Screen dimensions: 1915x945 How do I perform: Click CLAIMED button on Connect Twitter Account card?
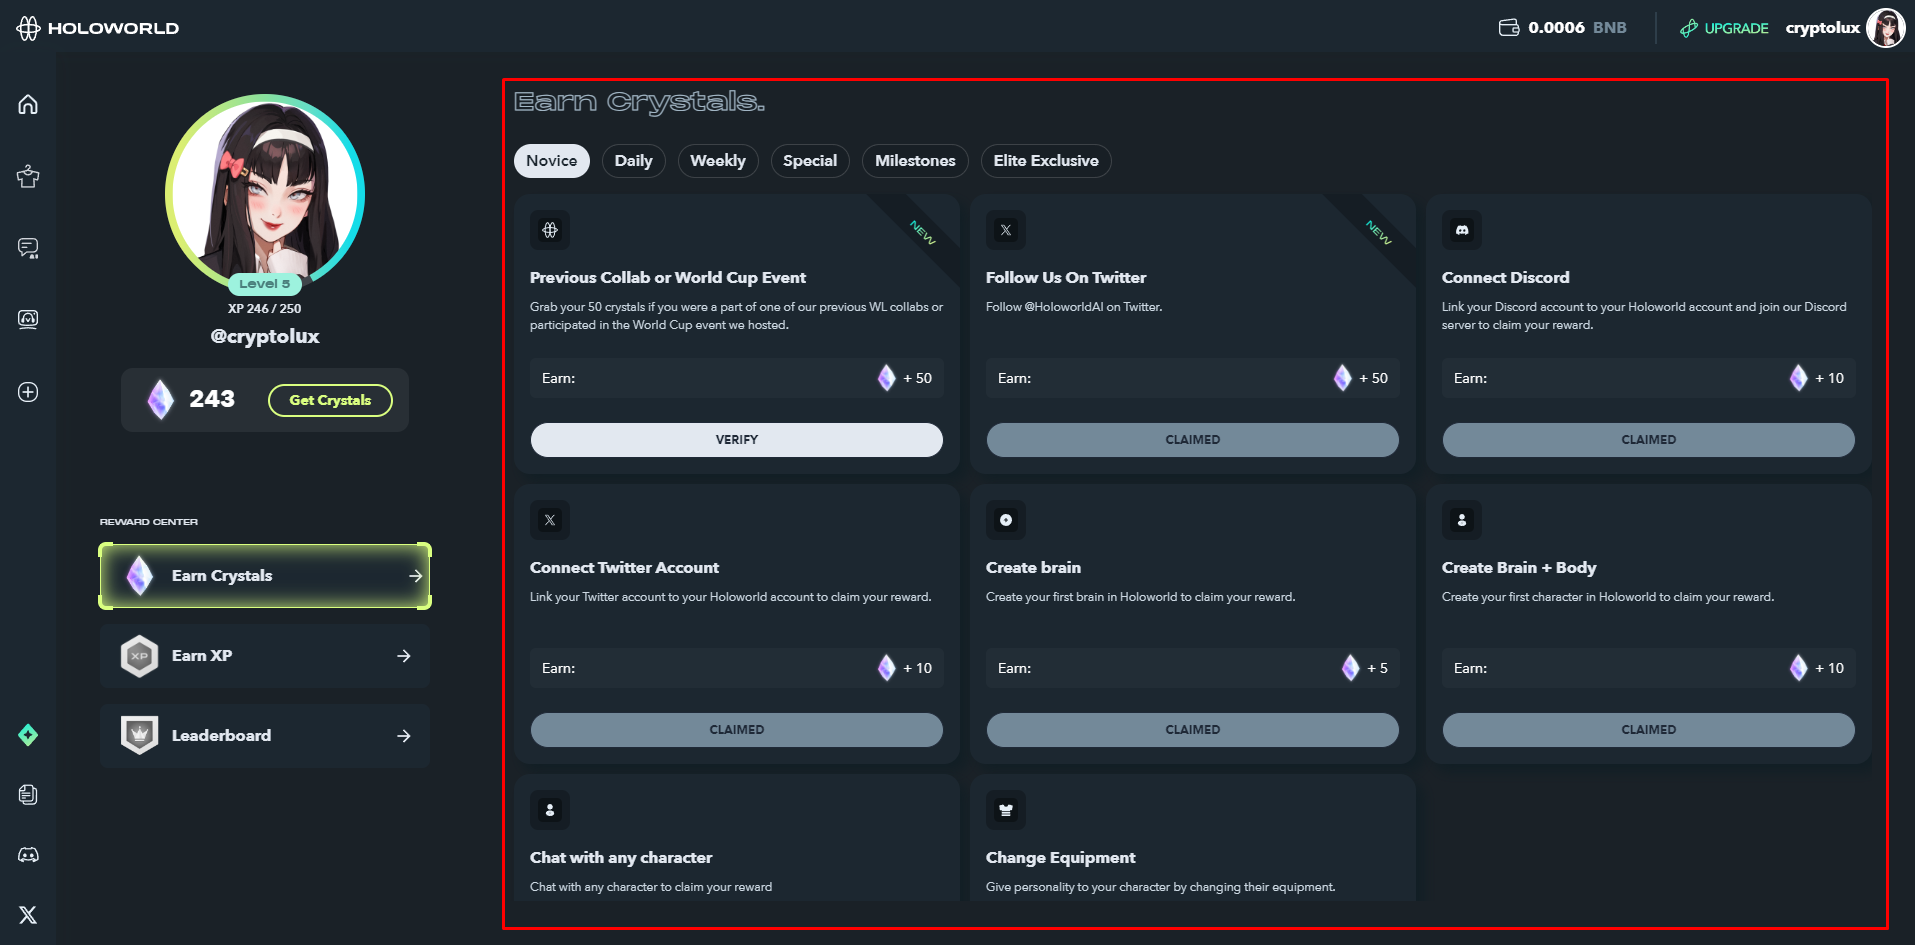[737, 730]
